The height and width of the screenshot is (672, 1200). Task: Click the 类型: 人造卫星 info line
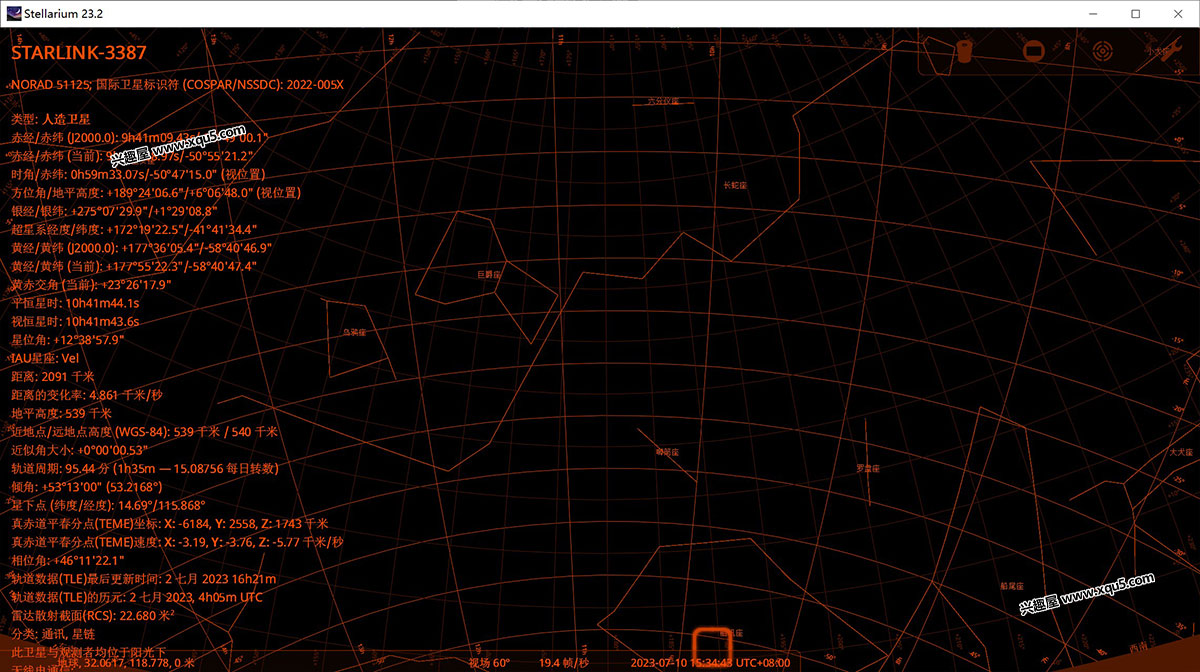pos(50,119)
